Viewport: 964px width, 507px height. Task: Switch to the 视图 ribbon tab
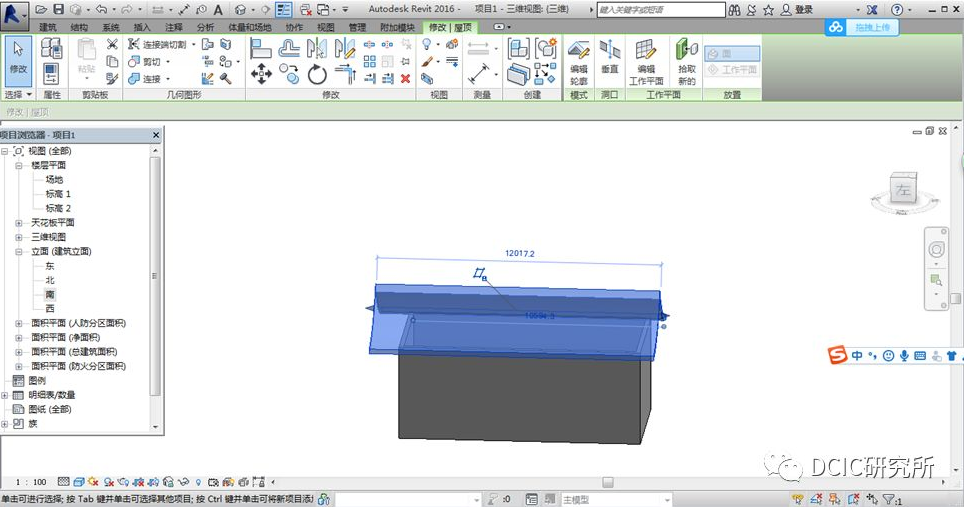(326, 27)
